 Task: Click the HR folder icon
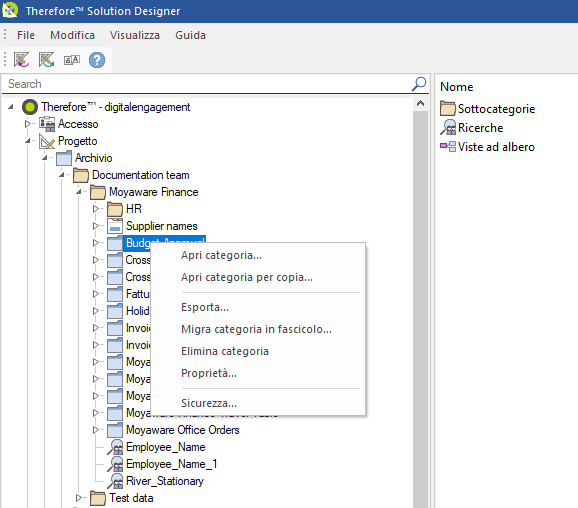115,209
